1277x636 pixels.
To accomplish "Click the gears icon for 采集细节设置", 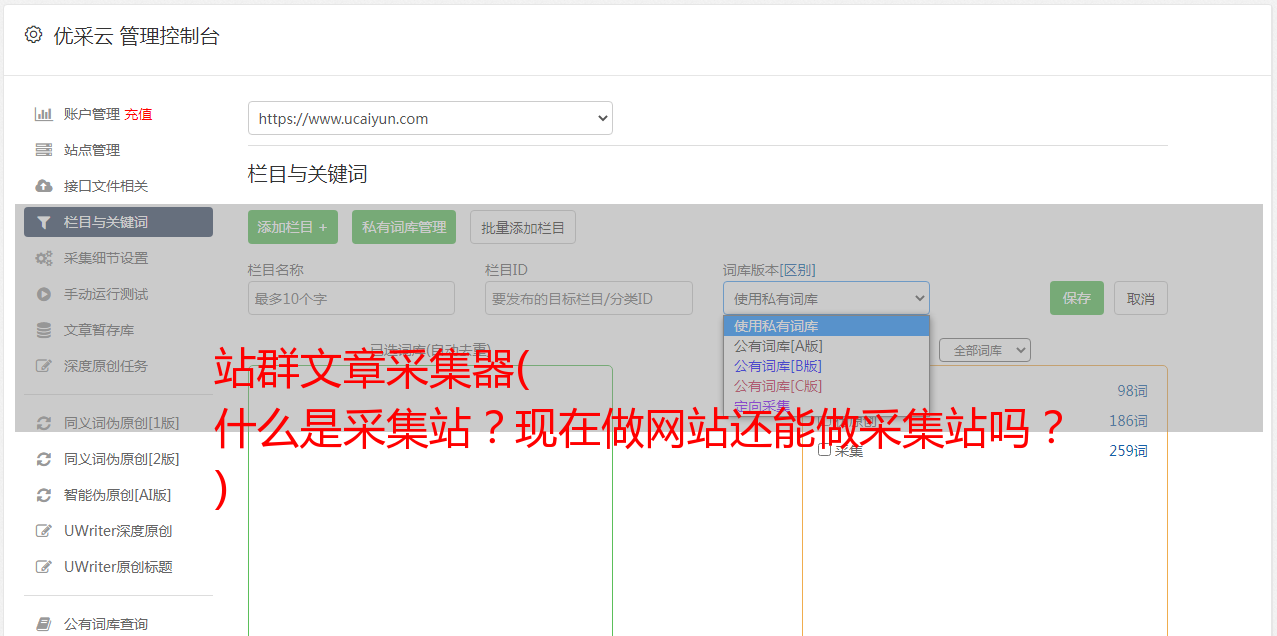I will coord(44,258).
